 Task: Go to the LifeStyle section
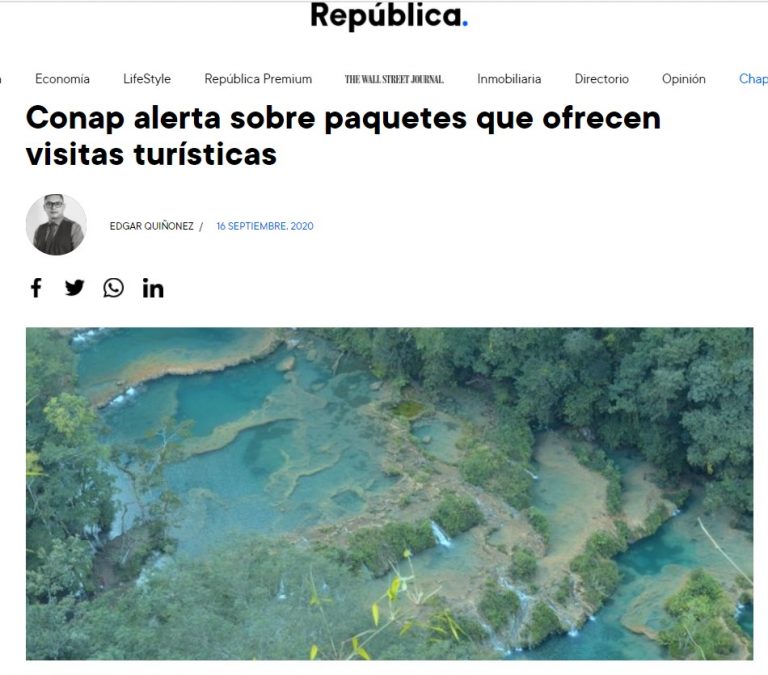click(x=147, y=79)
